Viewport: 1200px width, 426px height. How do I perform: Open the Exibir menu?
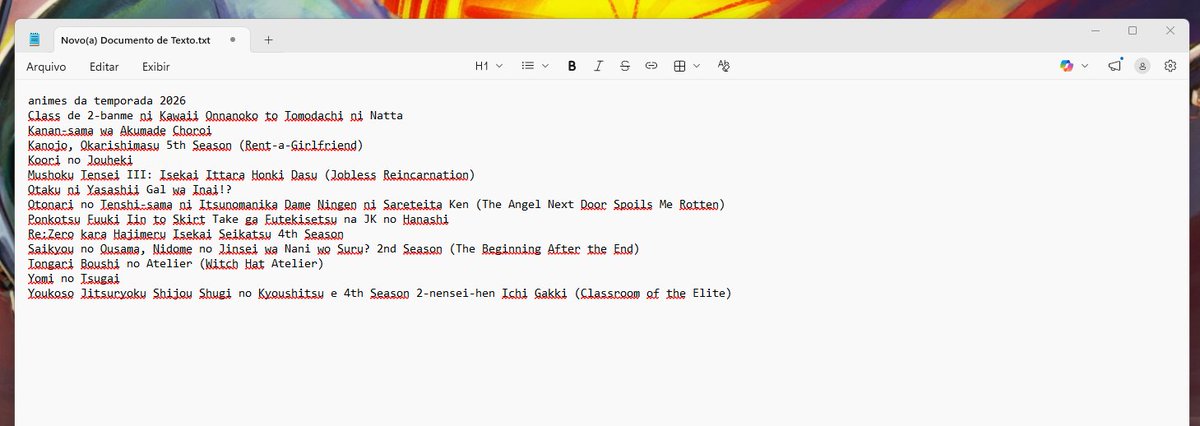coord(156,67)
